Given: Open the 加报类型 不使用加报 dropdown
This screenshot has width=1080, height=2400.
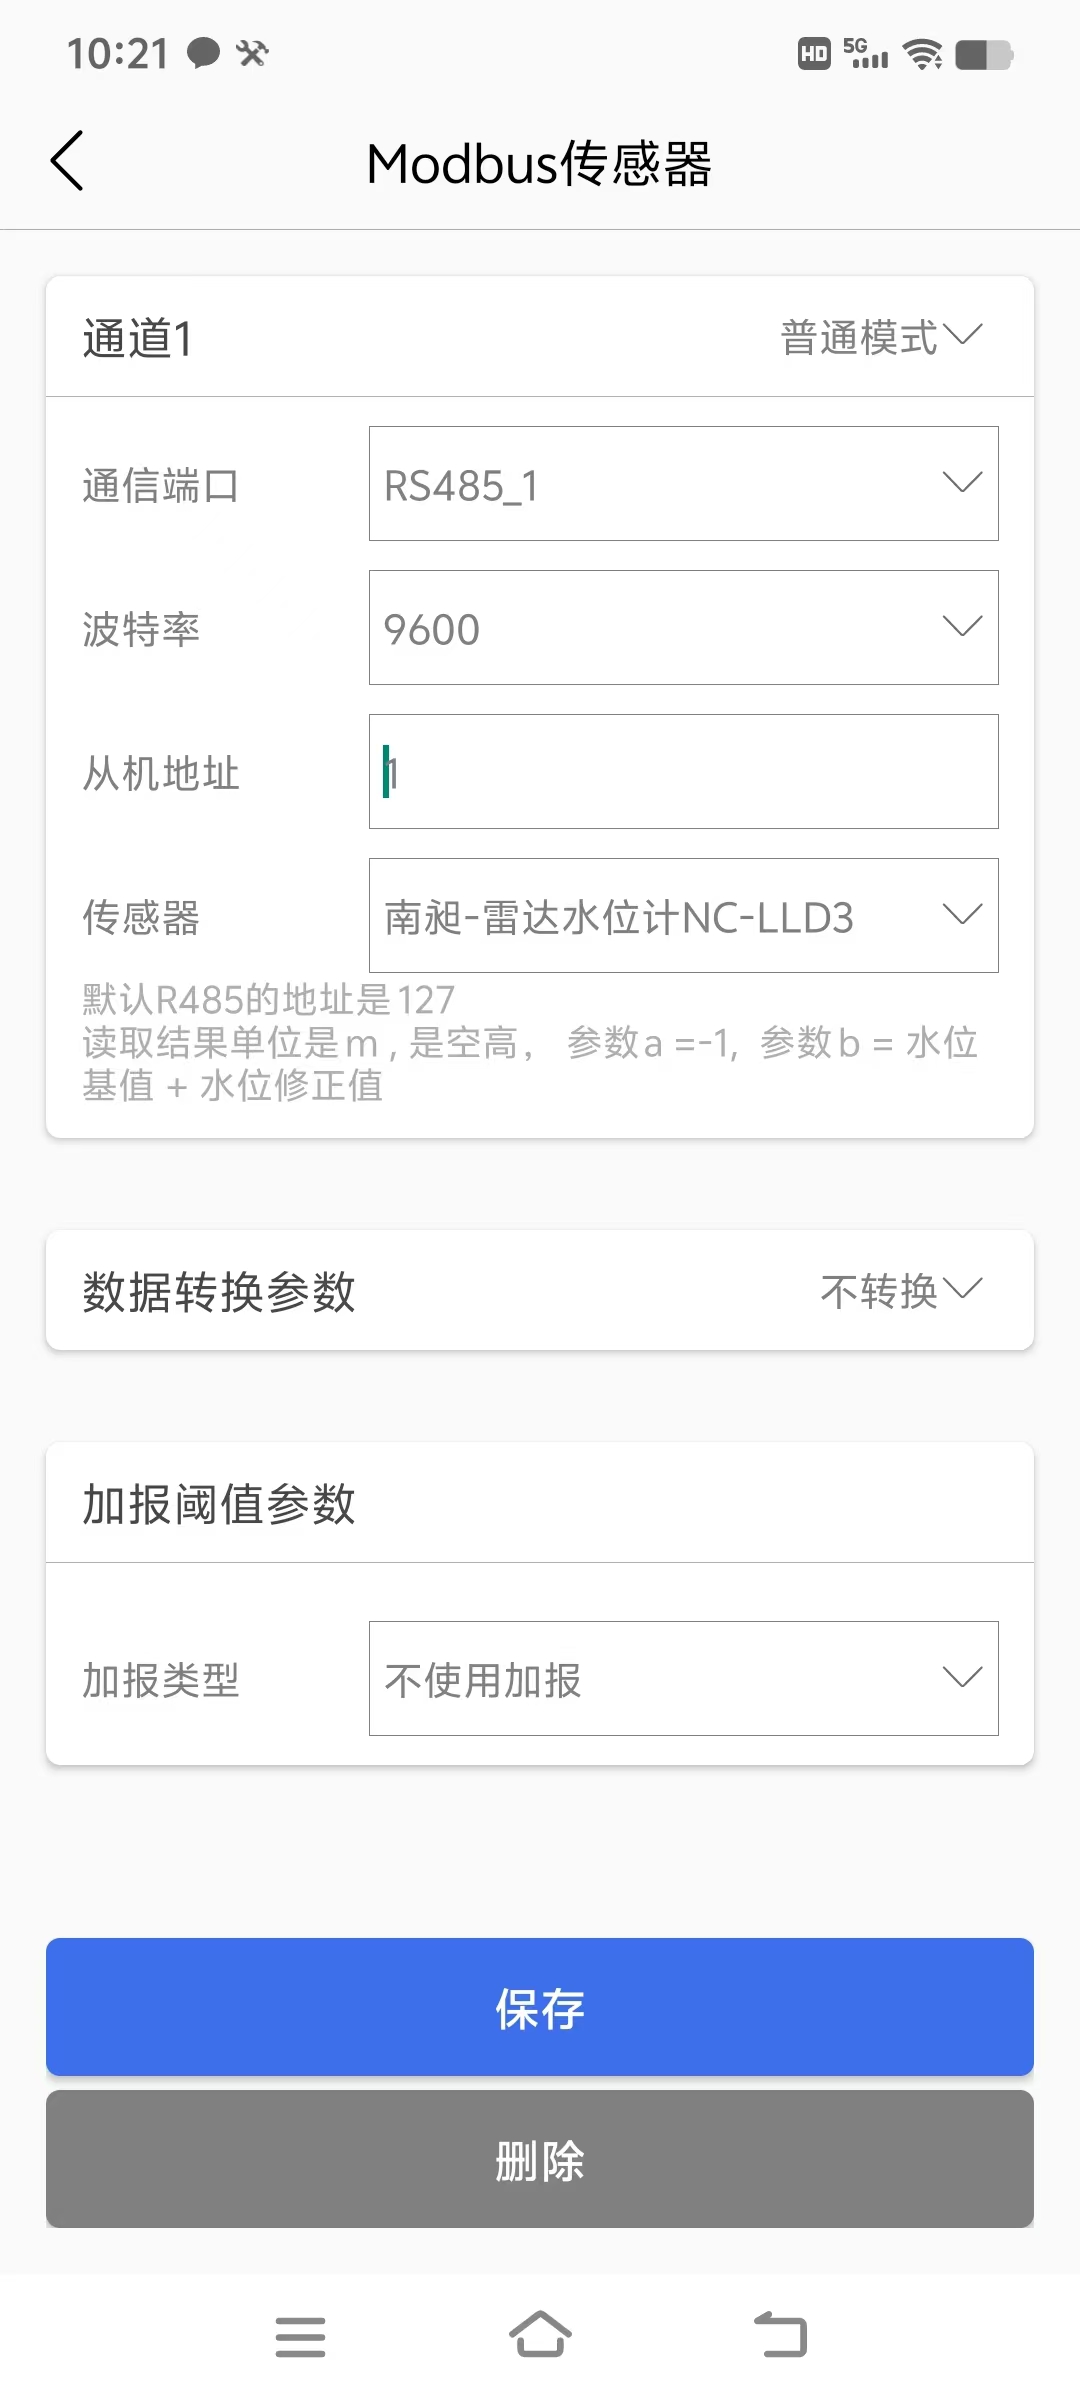Looking at the screenshot, I should coord(683,1679).
